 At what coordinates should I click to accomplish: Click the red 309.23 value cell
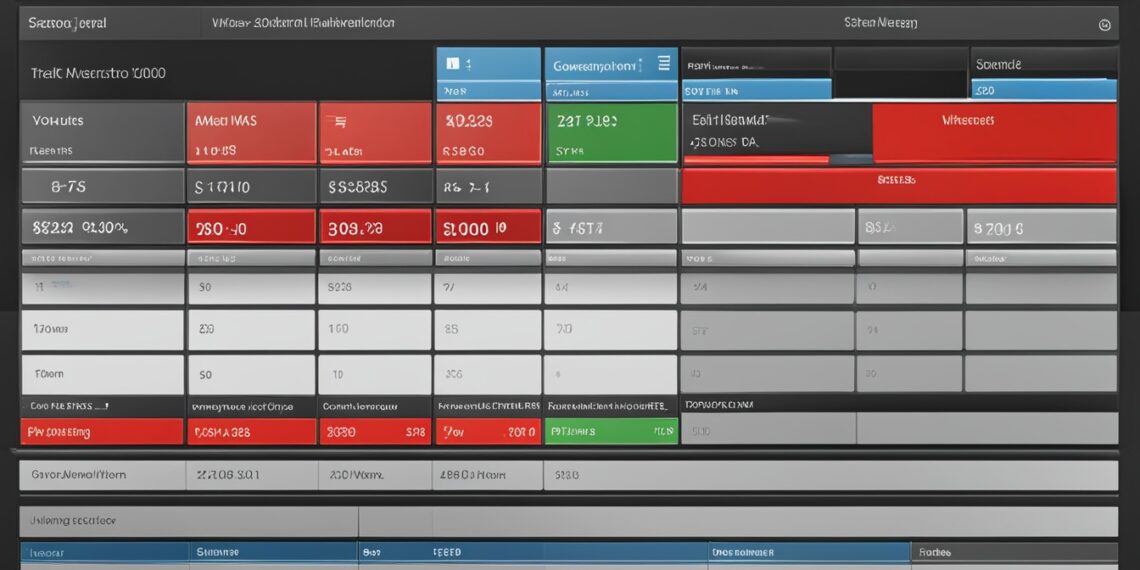click(375, 226)
